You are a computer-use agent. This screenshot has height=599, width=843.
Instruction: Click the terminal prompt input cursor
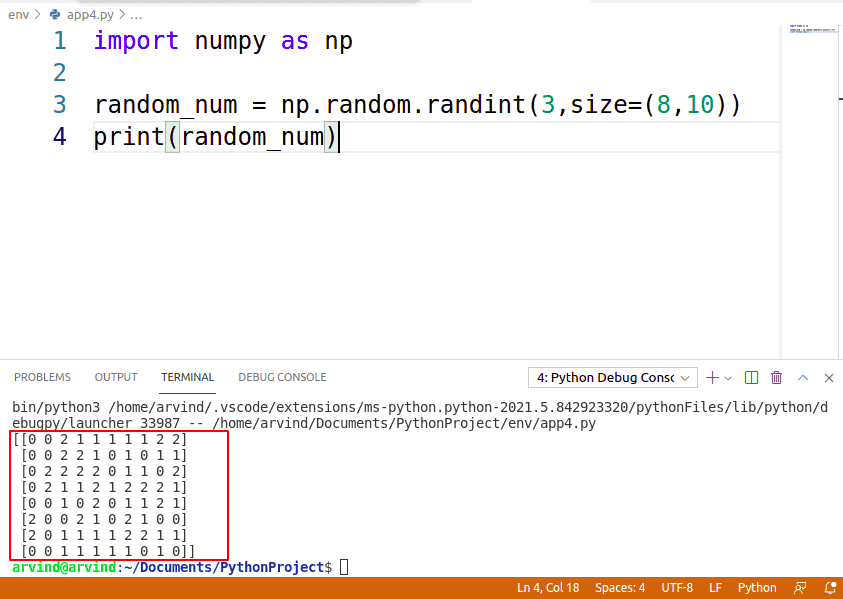(x=344, y=567)
